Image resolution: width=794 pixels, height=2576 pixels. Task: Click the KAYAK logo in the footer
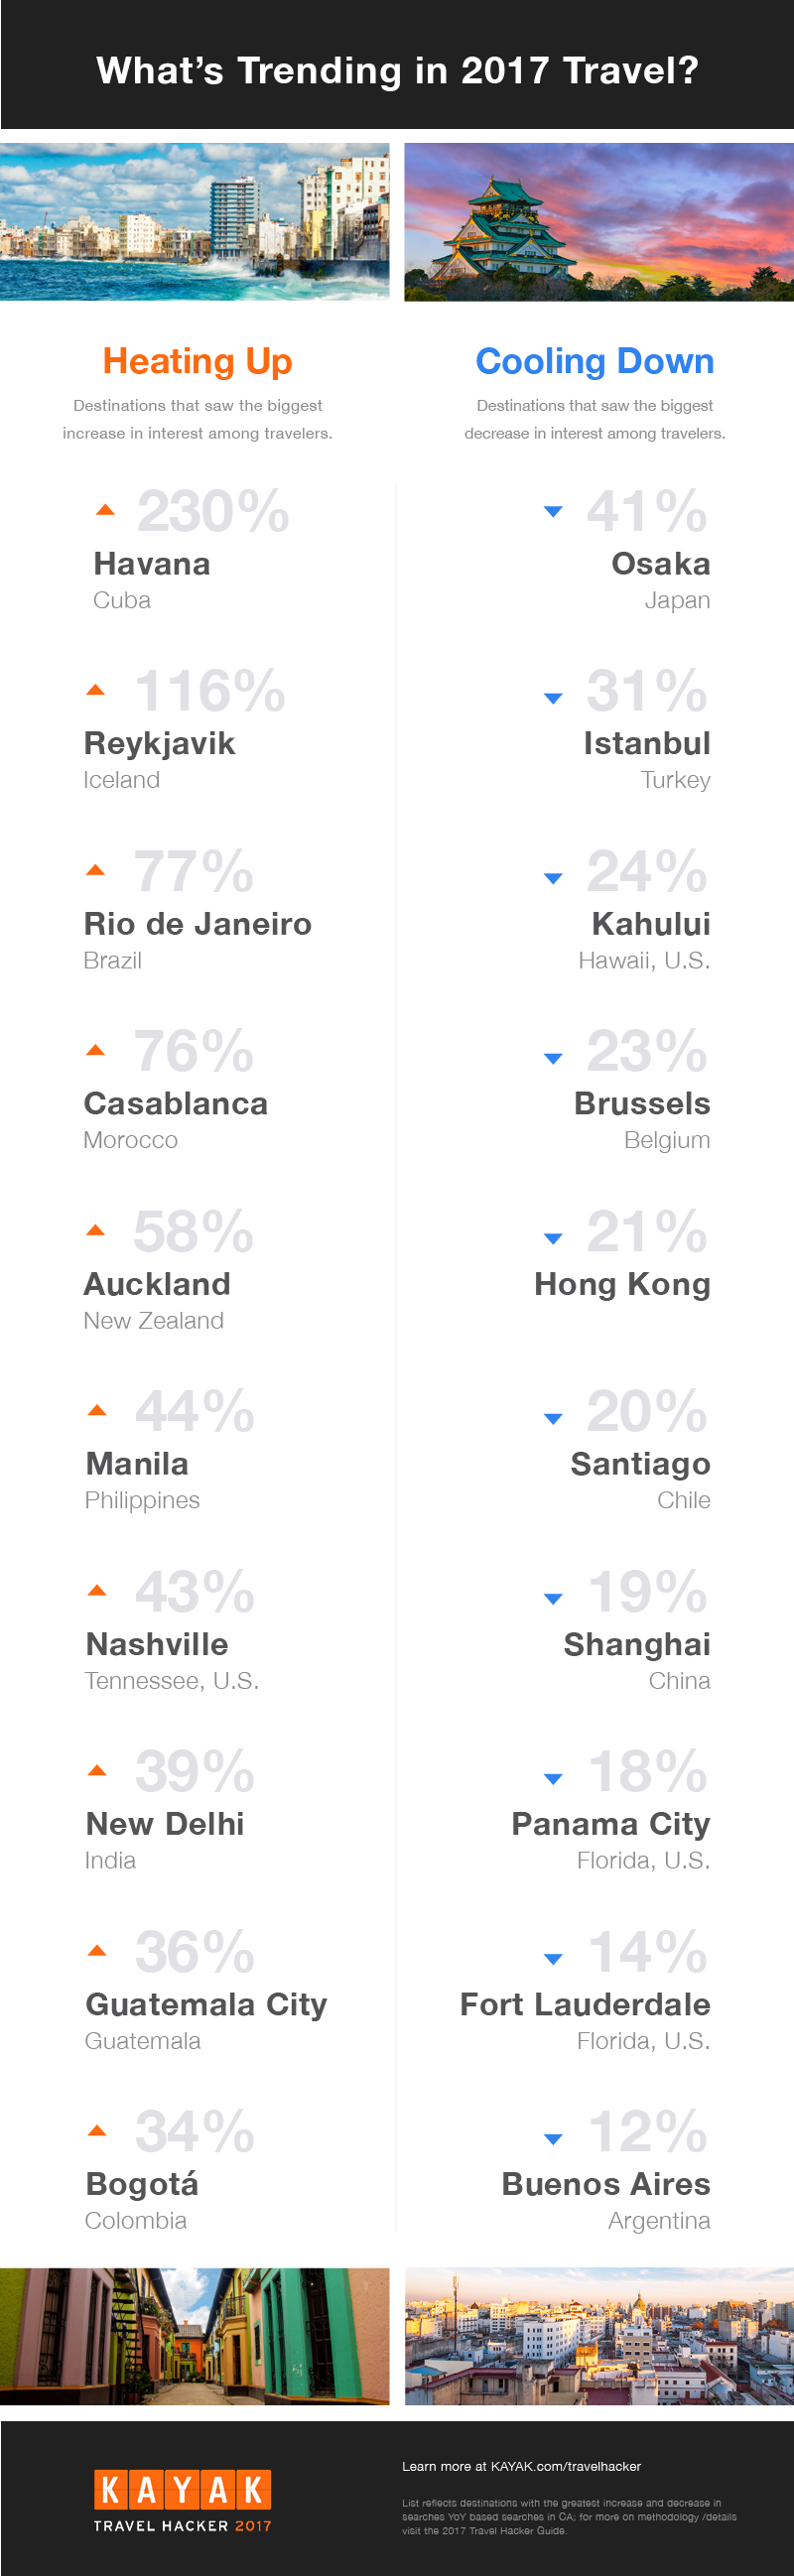pyautogui.click(x=183, y=2498)
